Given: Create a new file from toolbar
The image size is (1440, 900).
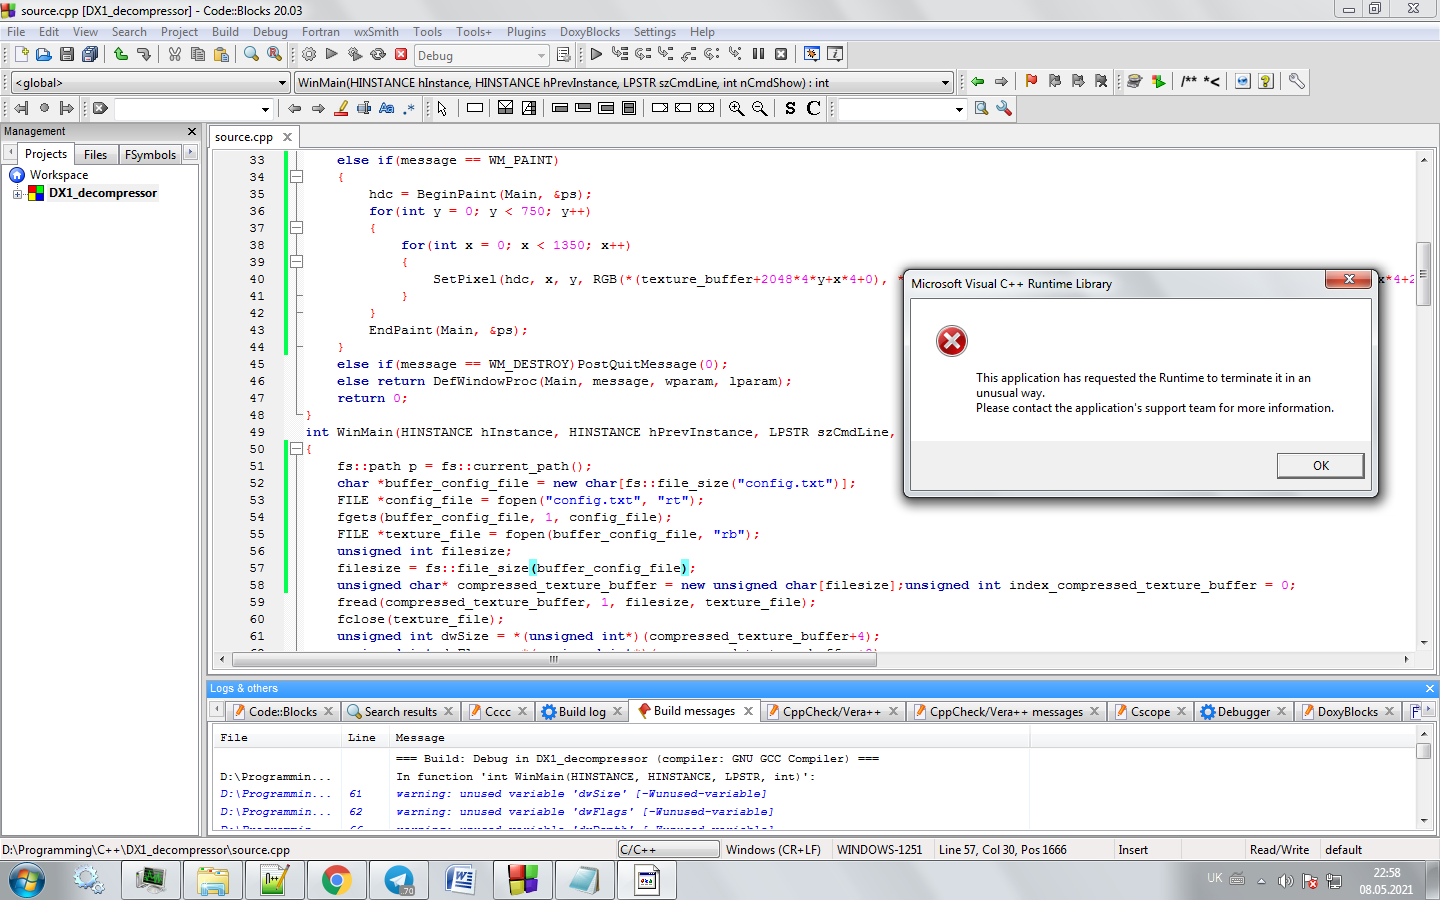Looking at the screenshot, I should [20, 54].
